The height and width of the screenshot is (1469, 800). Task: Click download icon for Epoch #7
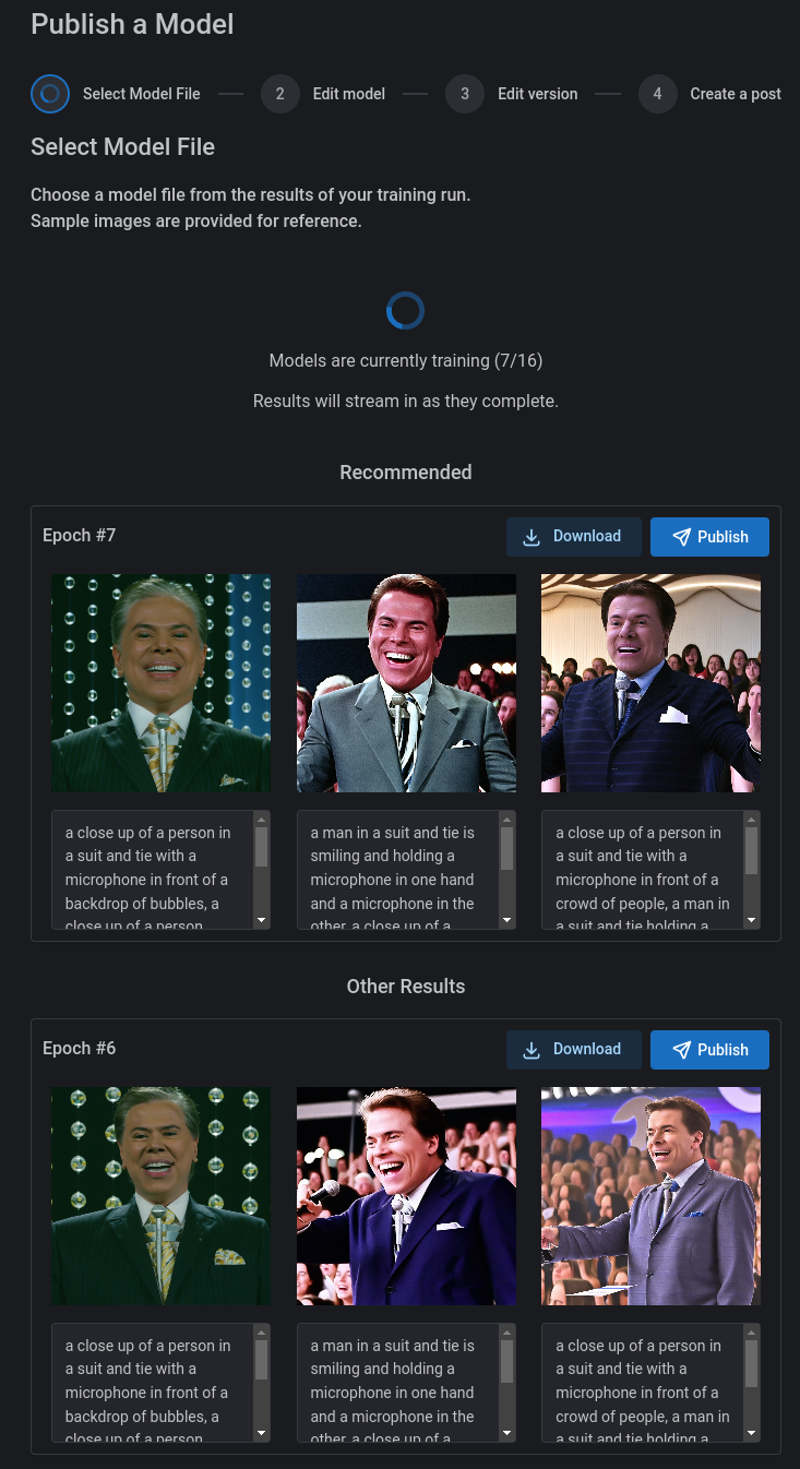pos(532,537)
